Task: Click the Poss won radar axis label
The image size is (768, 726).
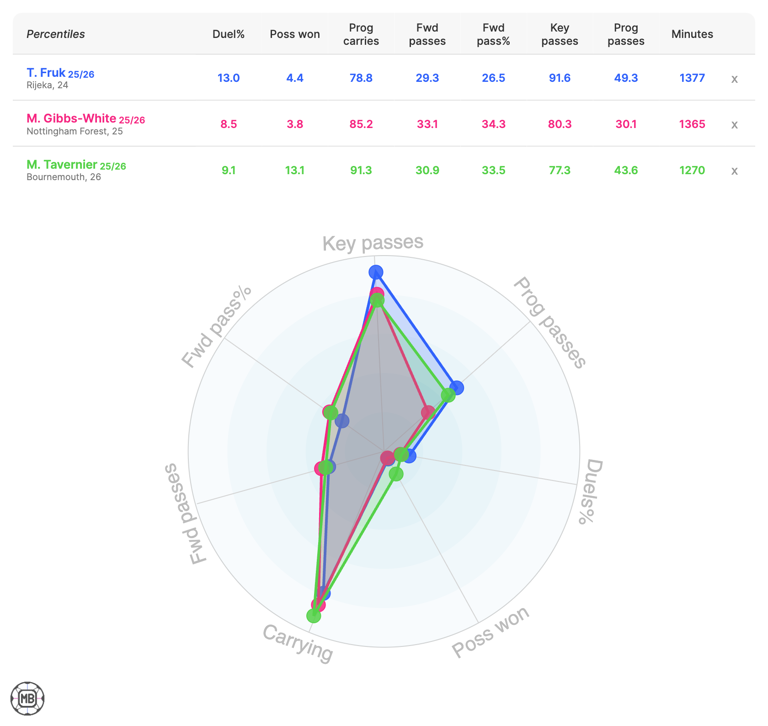Action: coord(490,632)
